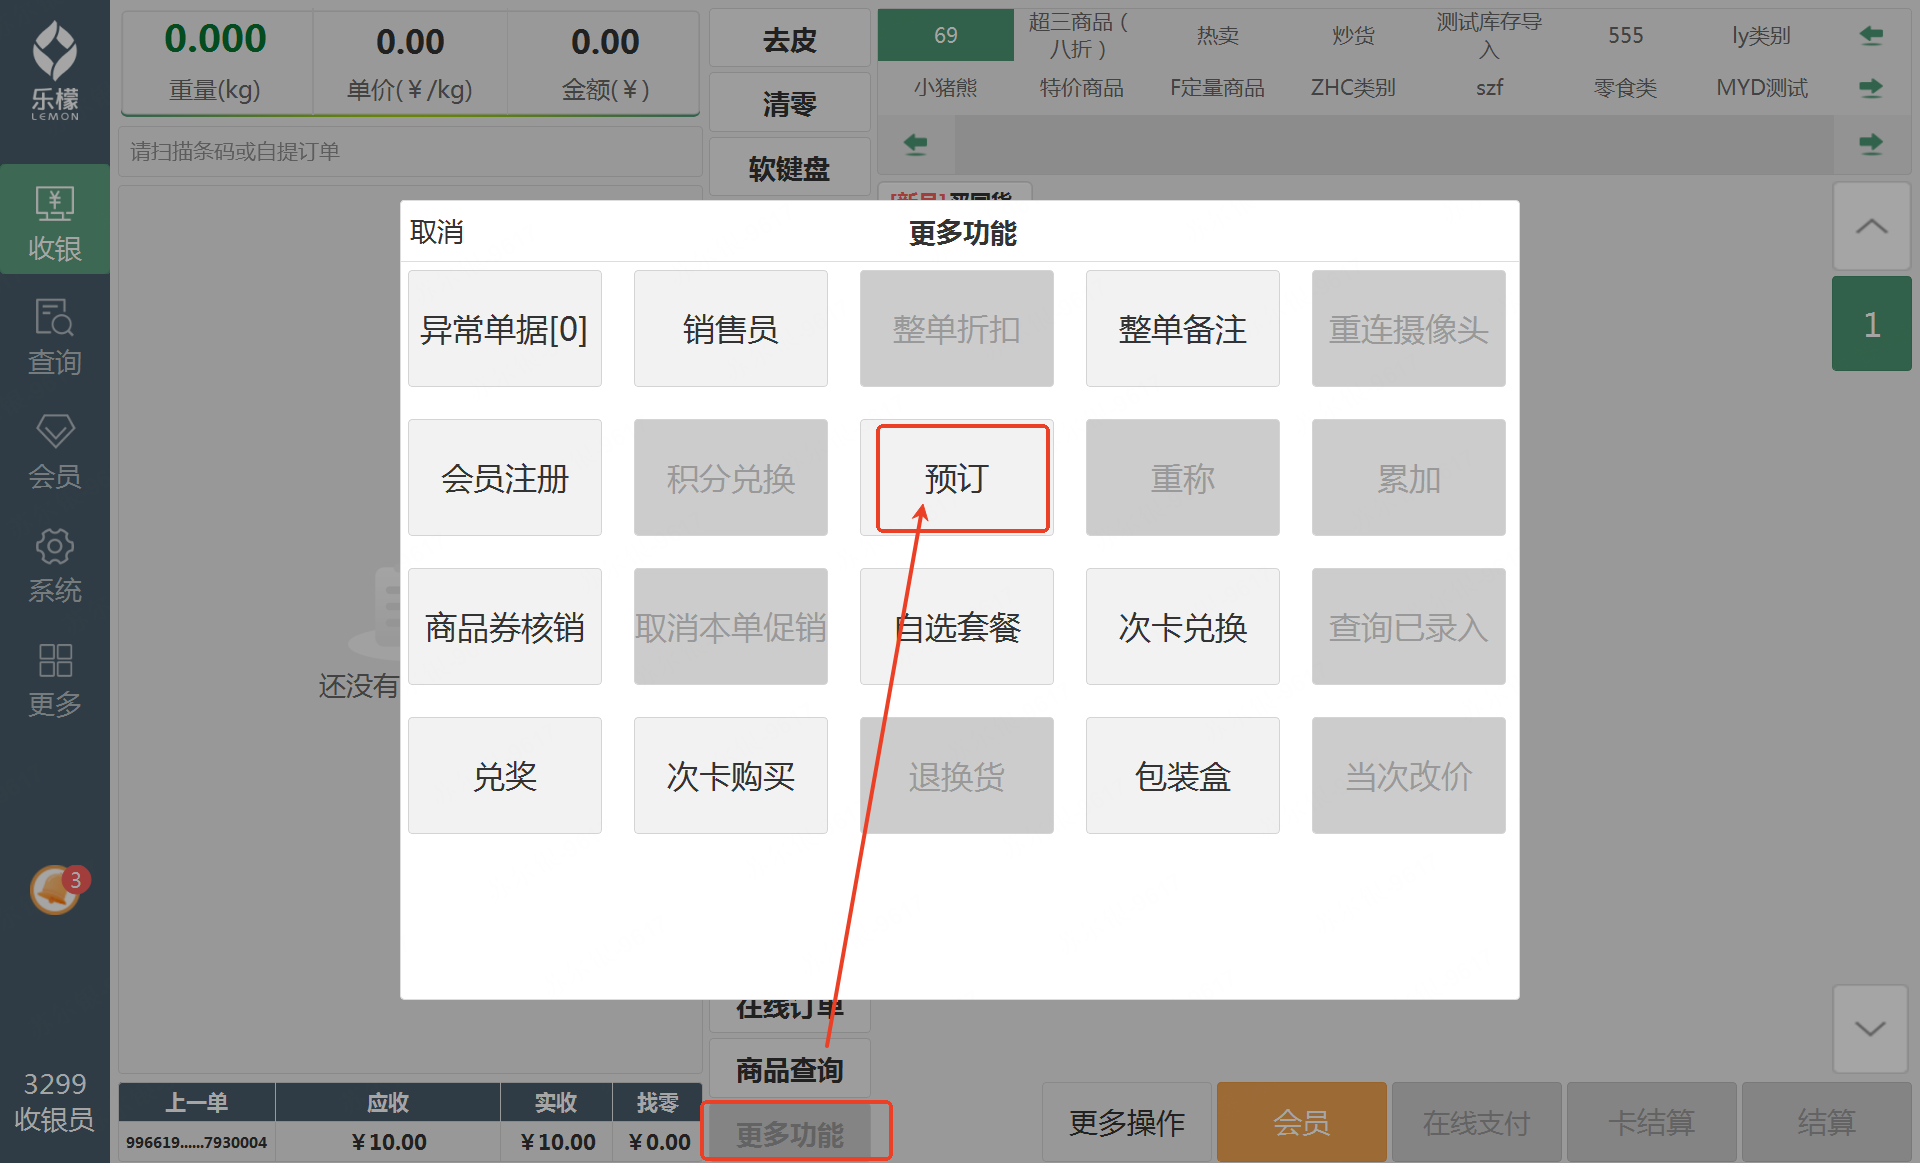Click the barcode scan input field
1920x1163 pixels.
[410, 151]
